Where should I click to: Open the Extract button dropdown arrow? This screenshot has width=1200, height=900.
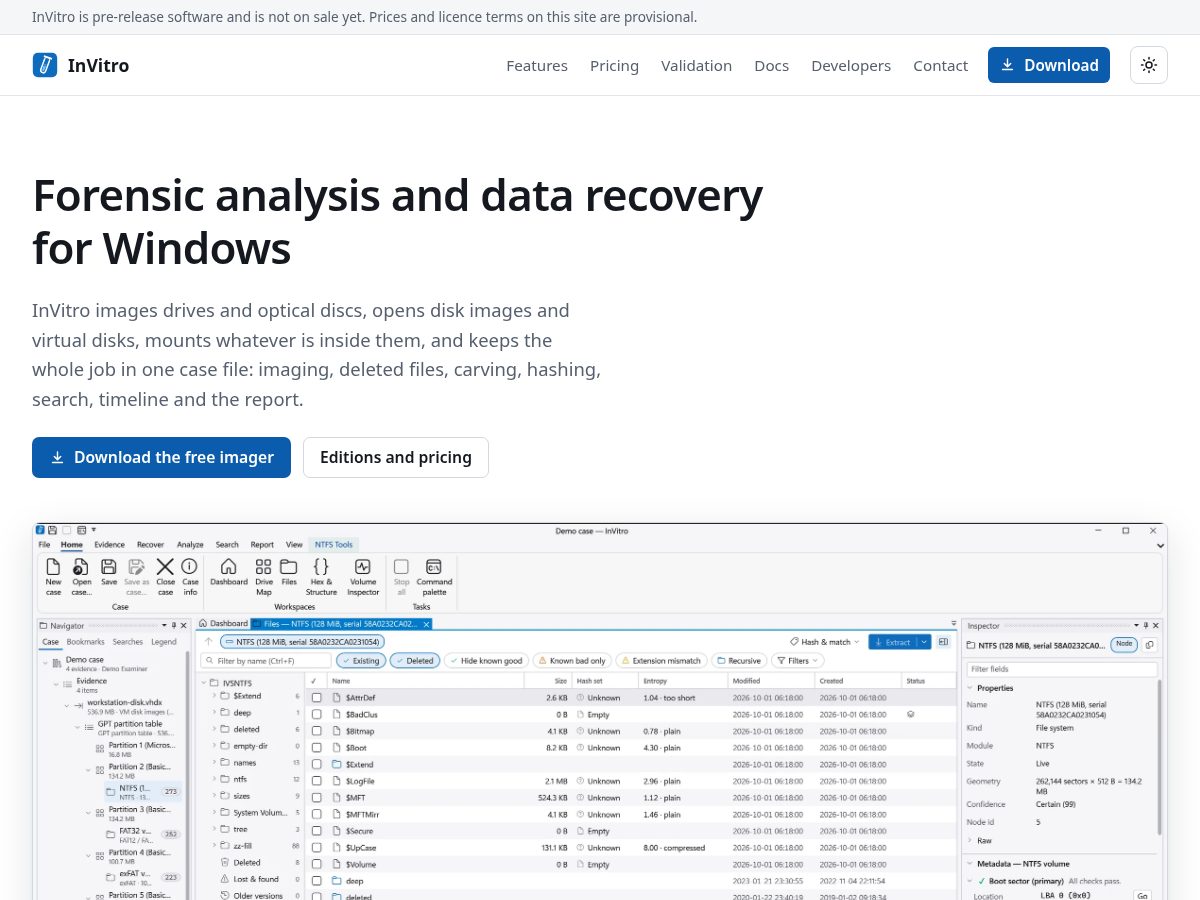click(x=925, y=642)
